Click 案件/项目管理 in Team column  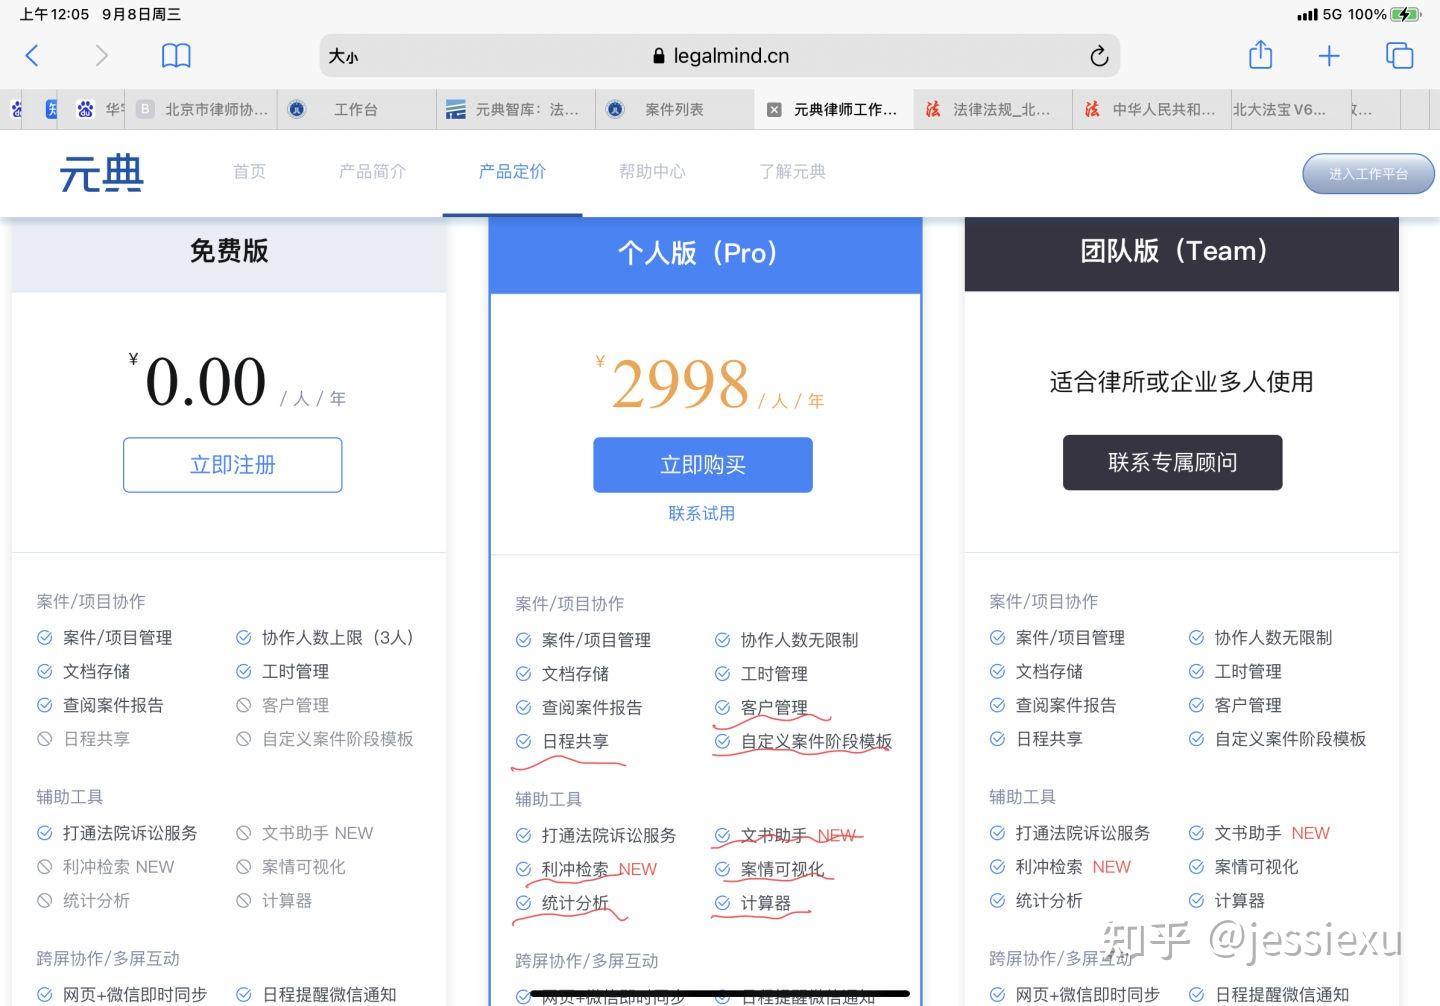pos(1070,638)
